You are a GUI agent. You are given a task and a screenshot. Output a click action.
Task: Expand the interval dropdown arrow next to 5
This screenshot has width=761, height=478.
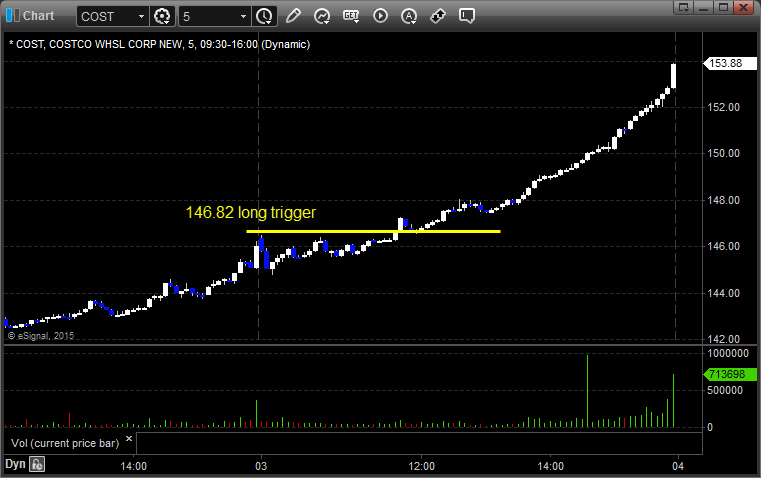244,16
